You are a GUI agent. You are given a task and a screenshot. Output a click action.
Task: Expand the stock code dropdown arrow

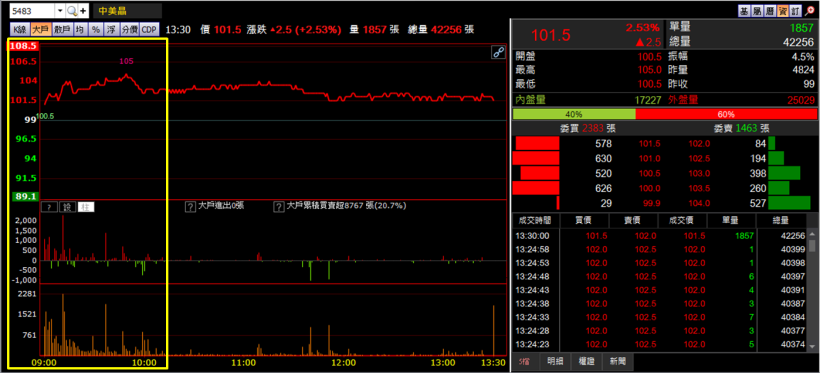click(60, 11)
